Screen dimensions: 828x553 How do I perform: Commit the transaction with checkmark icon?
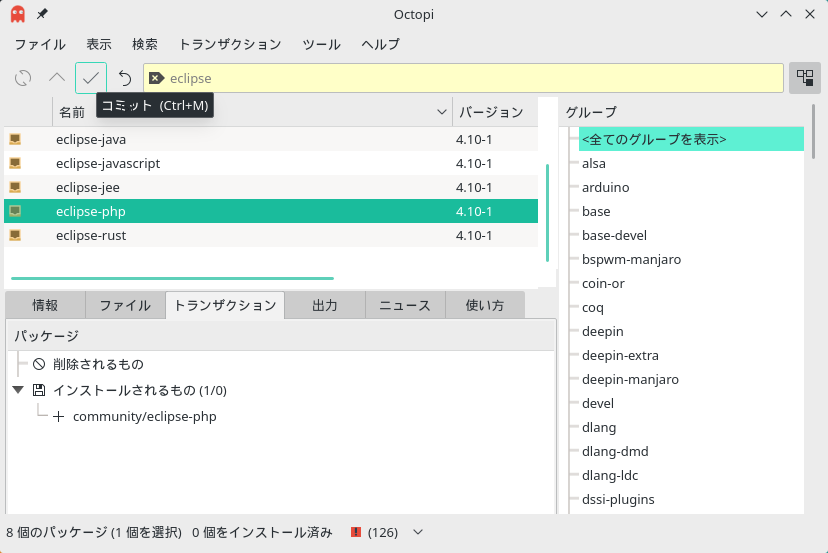[91, 78]
